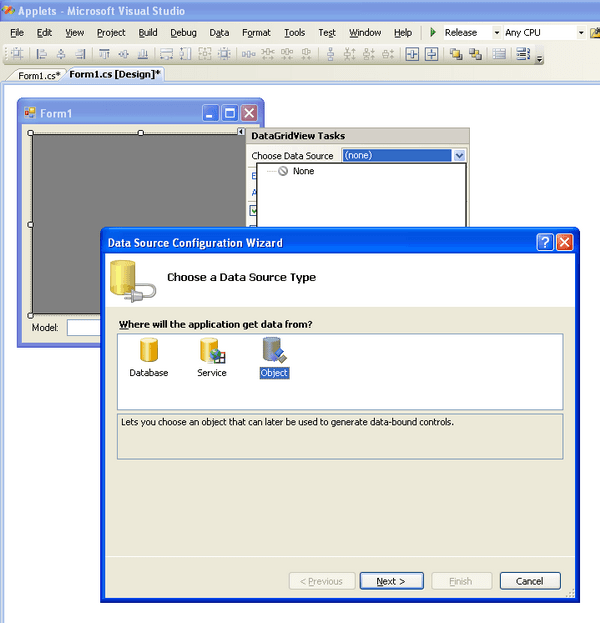Toggle the DataGridView smart tag arrow
The height and width of the screenshot is (623, 600).
pos(241,132)
